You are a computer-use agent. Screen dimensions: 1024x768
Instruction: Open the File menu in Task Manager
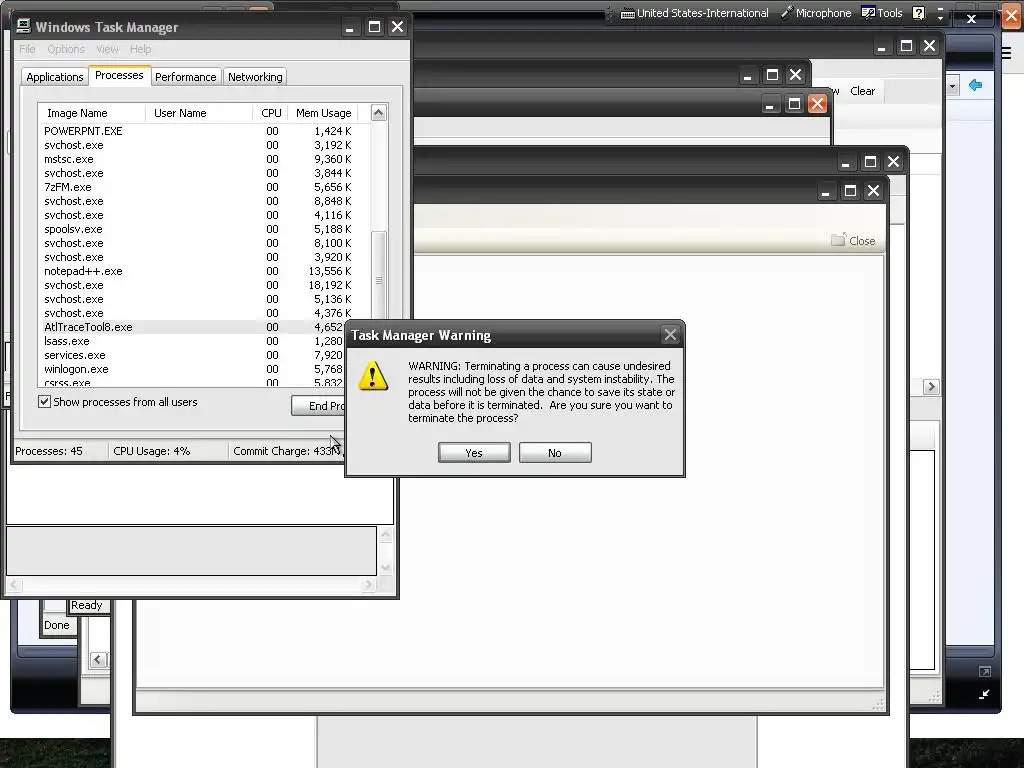(27, 49)
